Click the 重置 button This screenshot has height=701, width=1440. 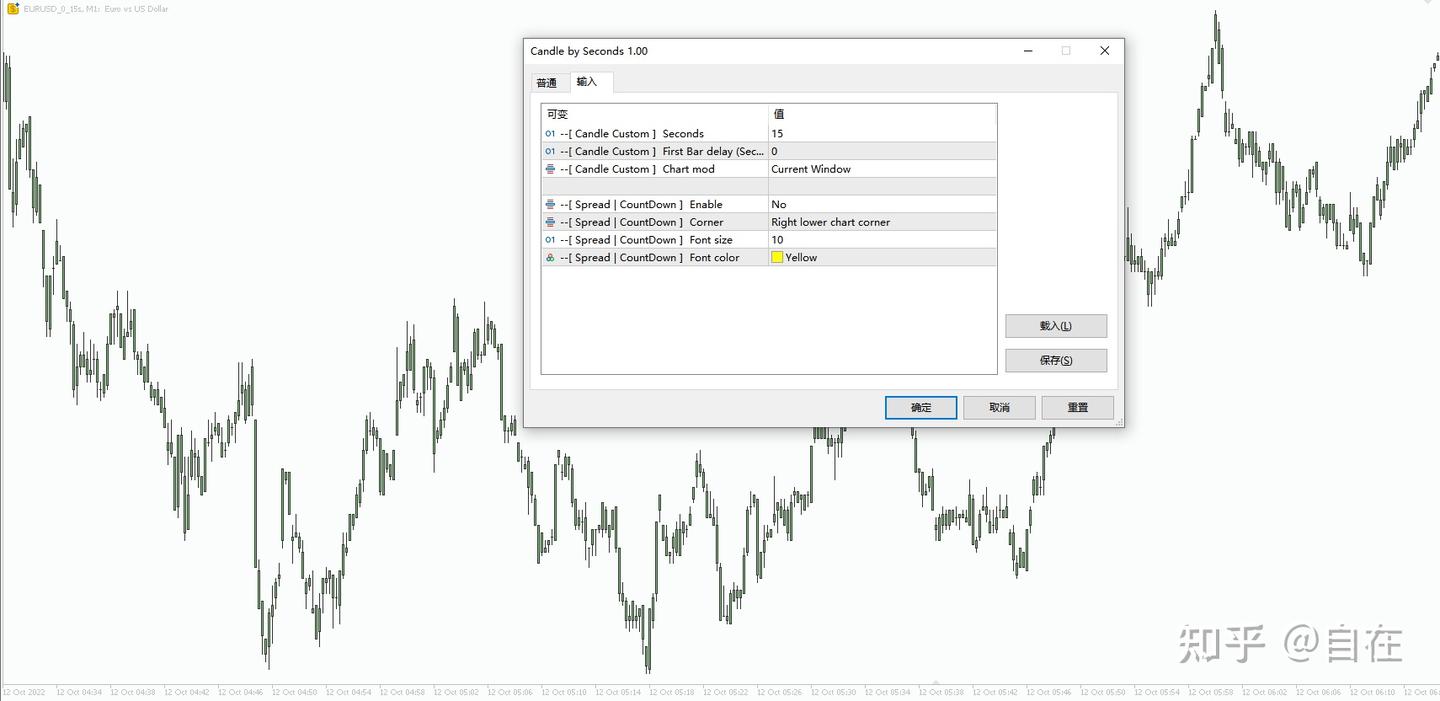click(x=1077, y=407)
